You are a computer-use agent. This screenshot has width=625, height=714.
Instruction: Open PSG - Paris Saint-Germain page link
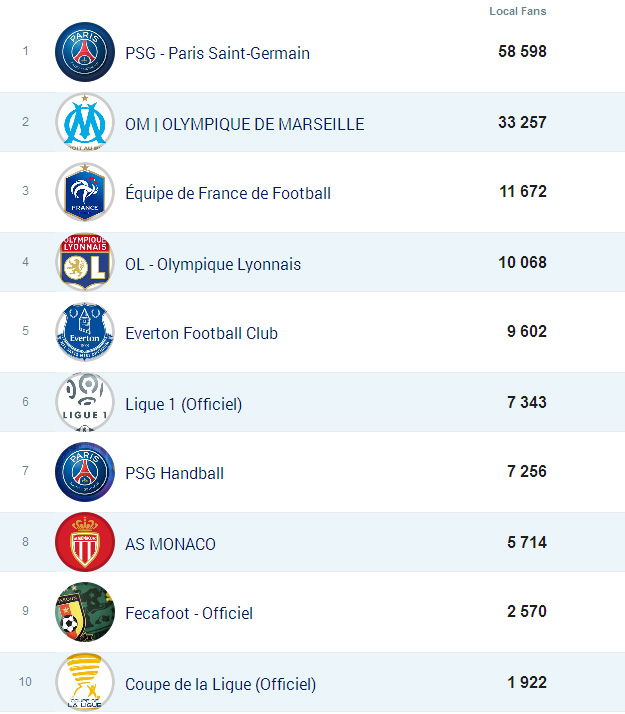click(x=217, y=53)
